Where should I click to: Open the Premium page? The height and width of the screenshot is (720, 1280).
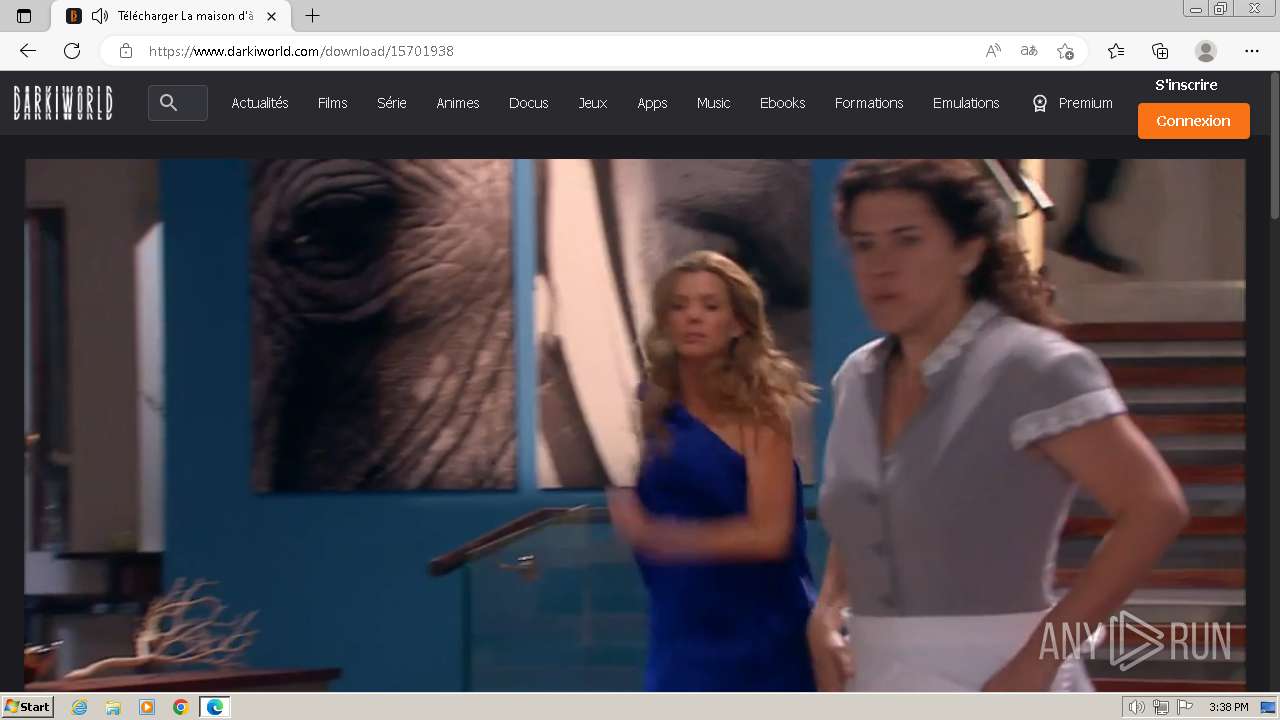1072,103
